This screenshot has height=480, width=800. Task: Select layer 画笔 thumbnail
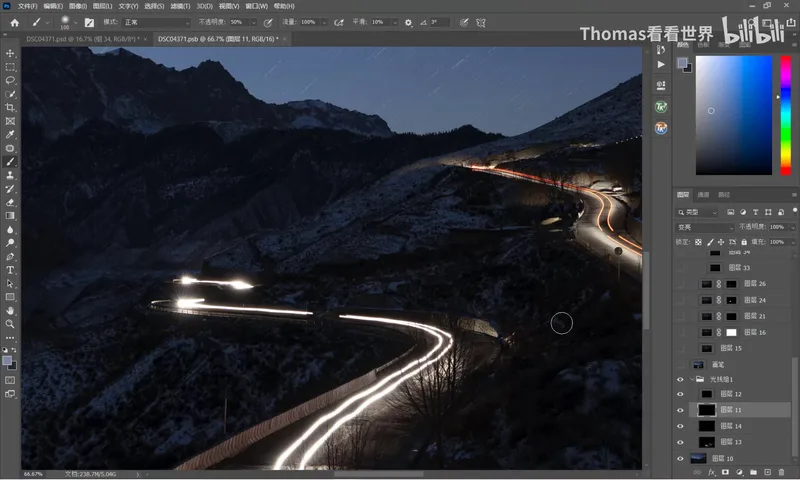pyautogui.click(x=698, y=364)
